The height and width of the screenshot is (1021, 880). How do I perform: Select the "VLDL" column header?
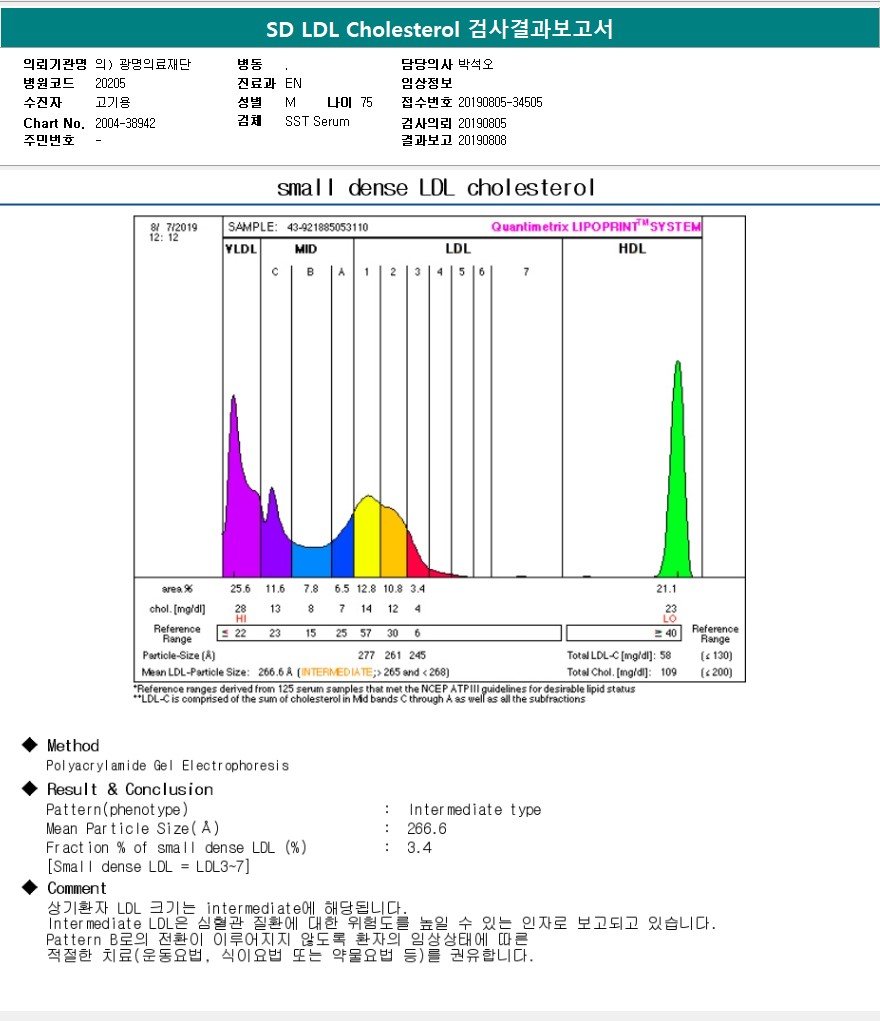point(241,249)
